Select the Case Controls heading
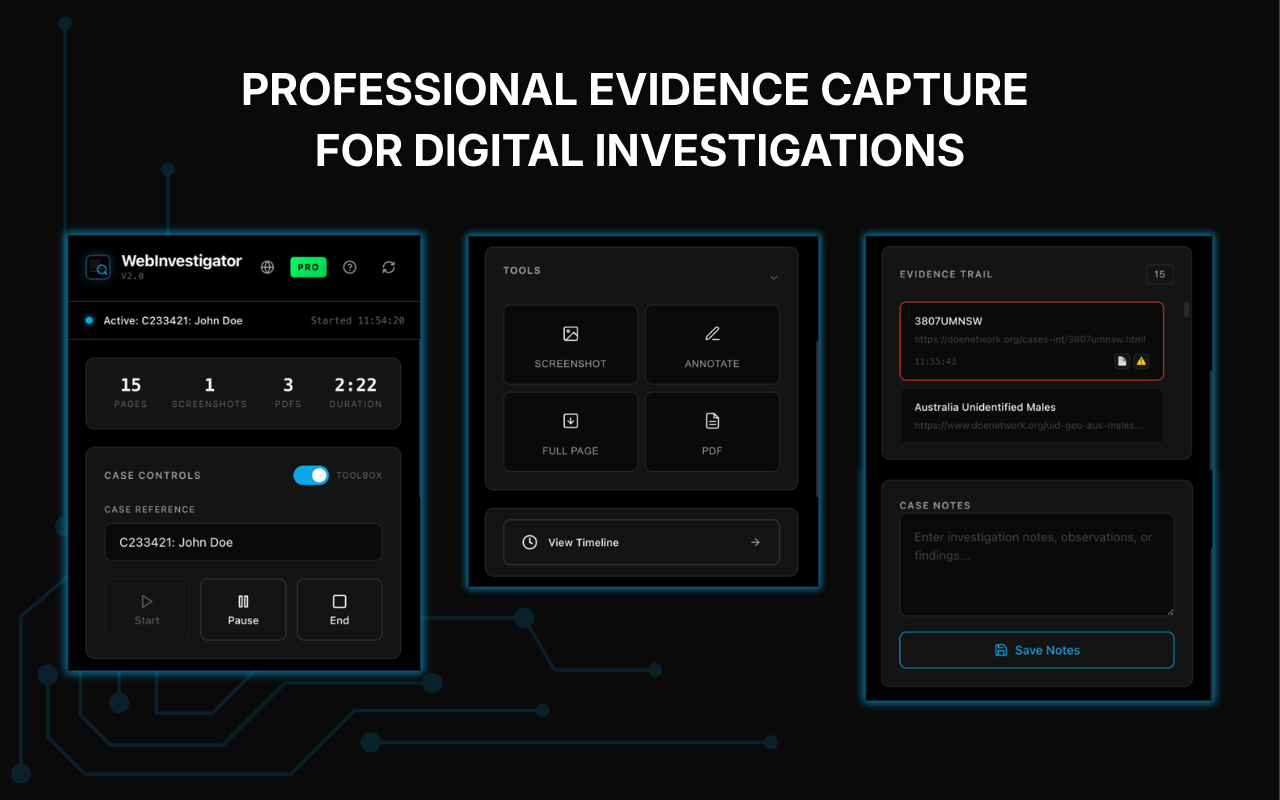 click(152, 475)
